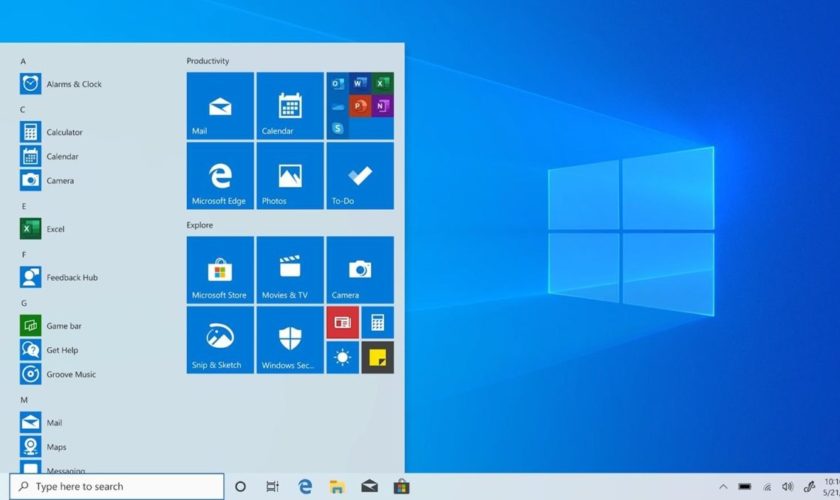This screenshot has height=500, width=840.
Task: Open the Mail tile in Productivity
Action: (220, 106)
